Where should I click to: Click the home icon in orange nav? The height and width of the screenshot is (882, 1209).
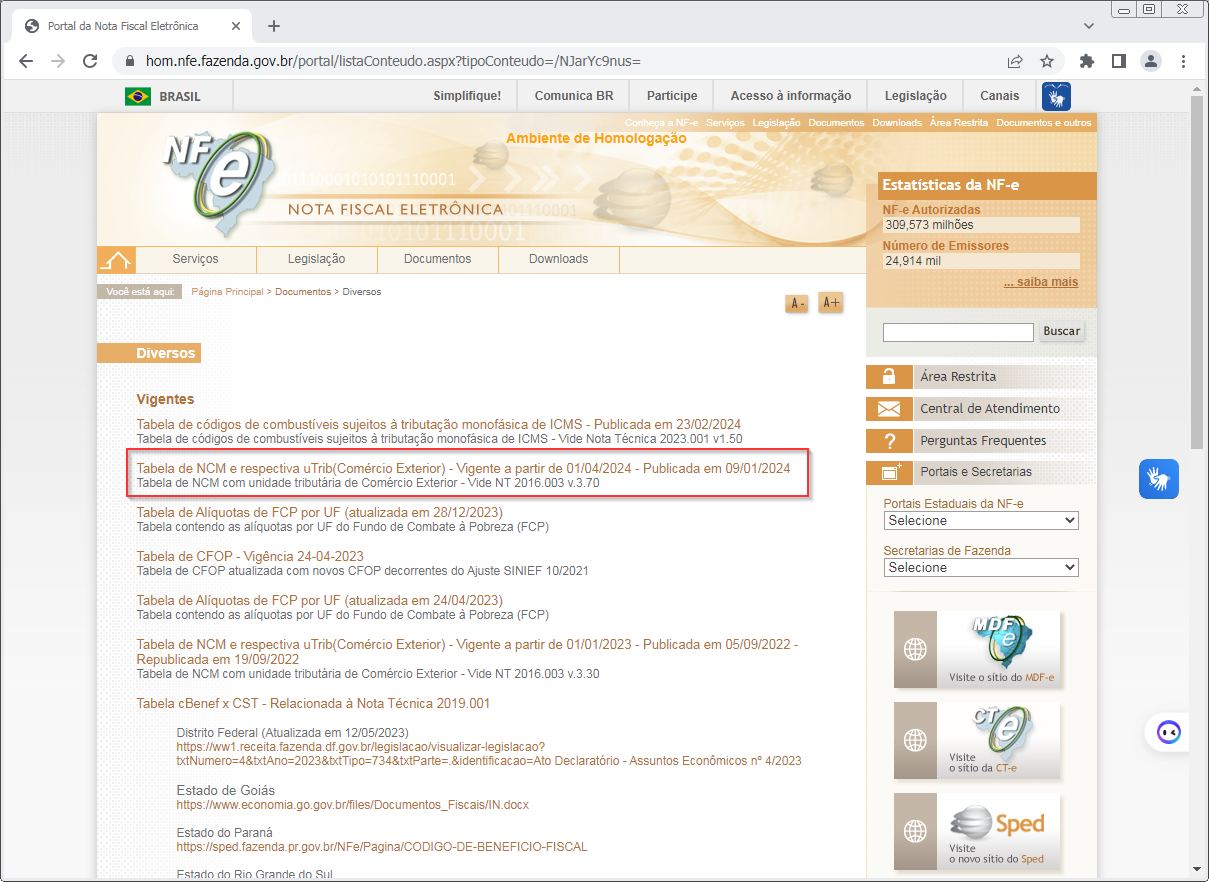[x=116, y=260]
